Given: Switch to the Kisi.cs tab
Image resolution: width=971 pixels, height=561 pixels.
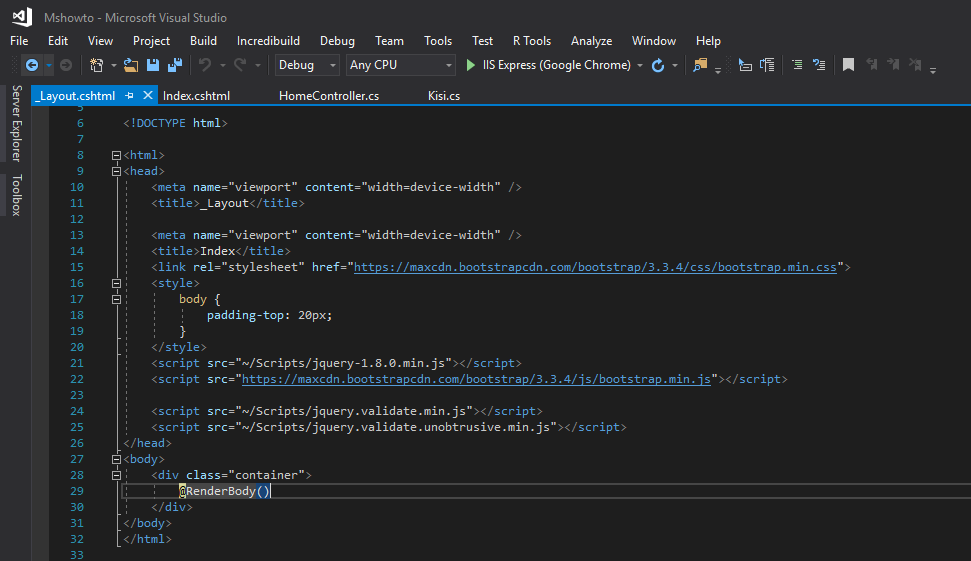Looking at the screenshot, I should click(x=444, y=96).
